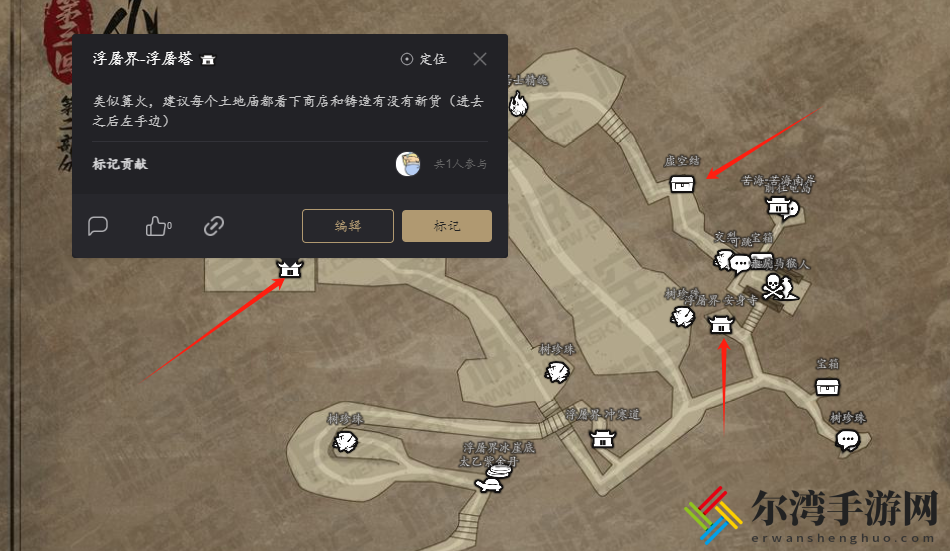950x551 pixels.
Task: Click the 编辑 edit button
Action: click(x=348, y=226)
